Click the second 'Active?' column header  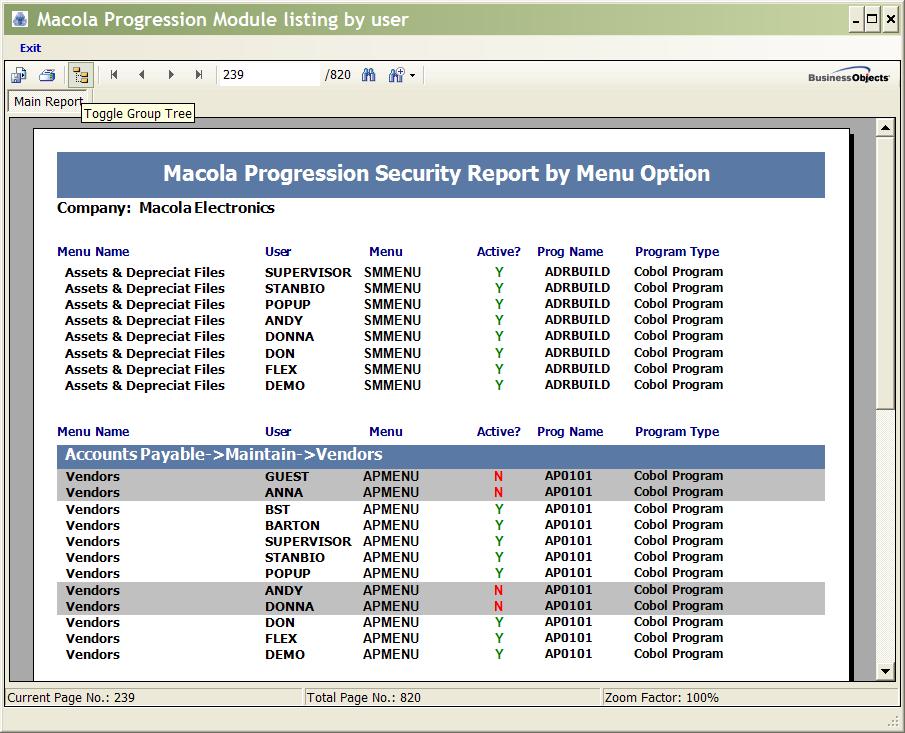click(x=499, y=432)
